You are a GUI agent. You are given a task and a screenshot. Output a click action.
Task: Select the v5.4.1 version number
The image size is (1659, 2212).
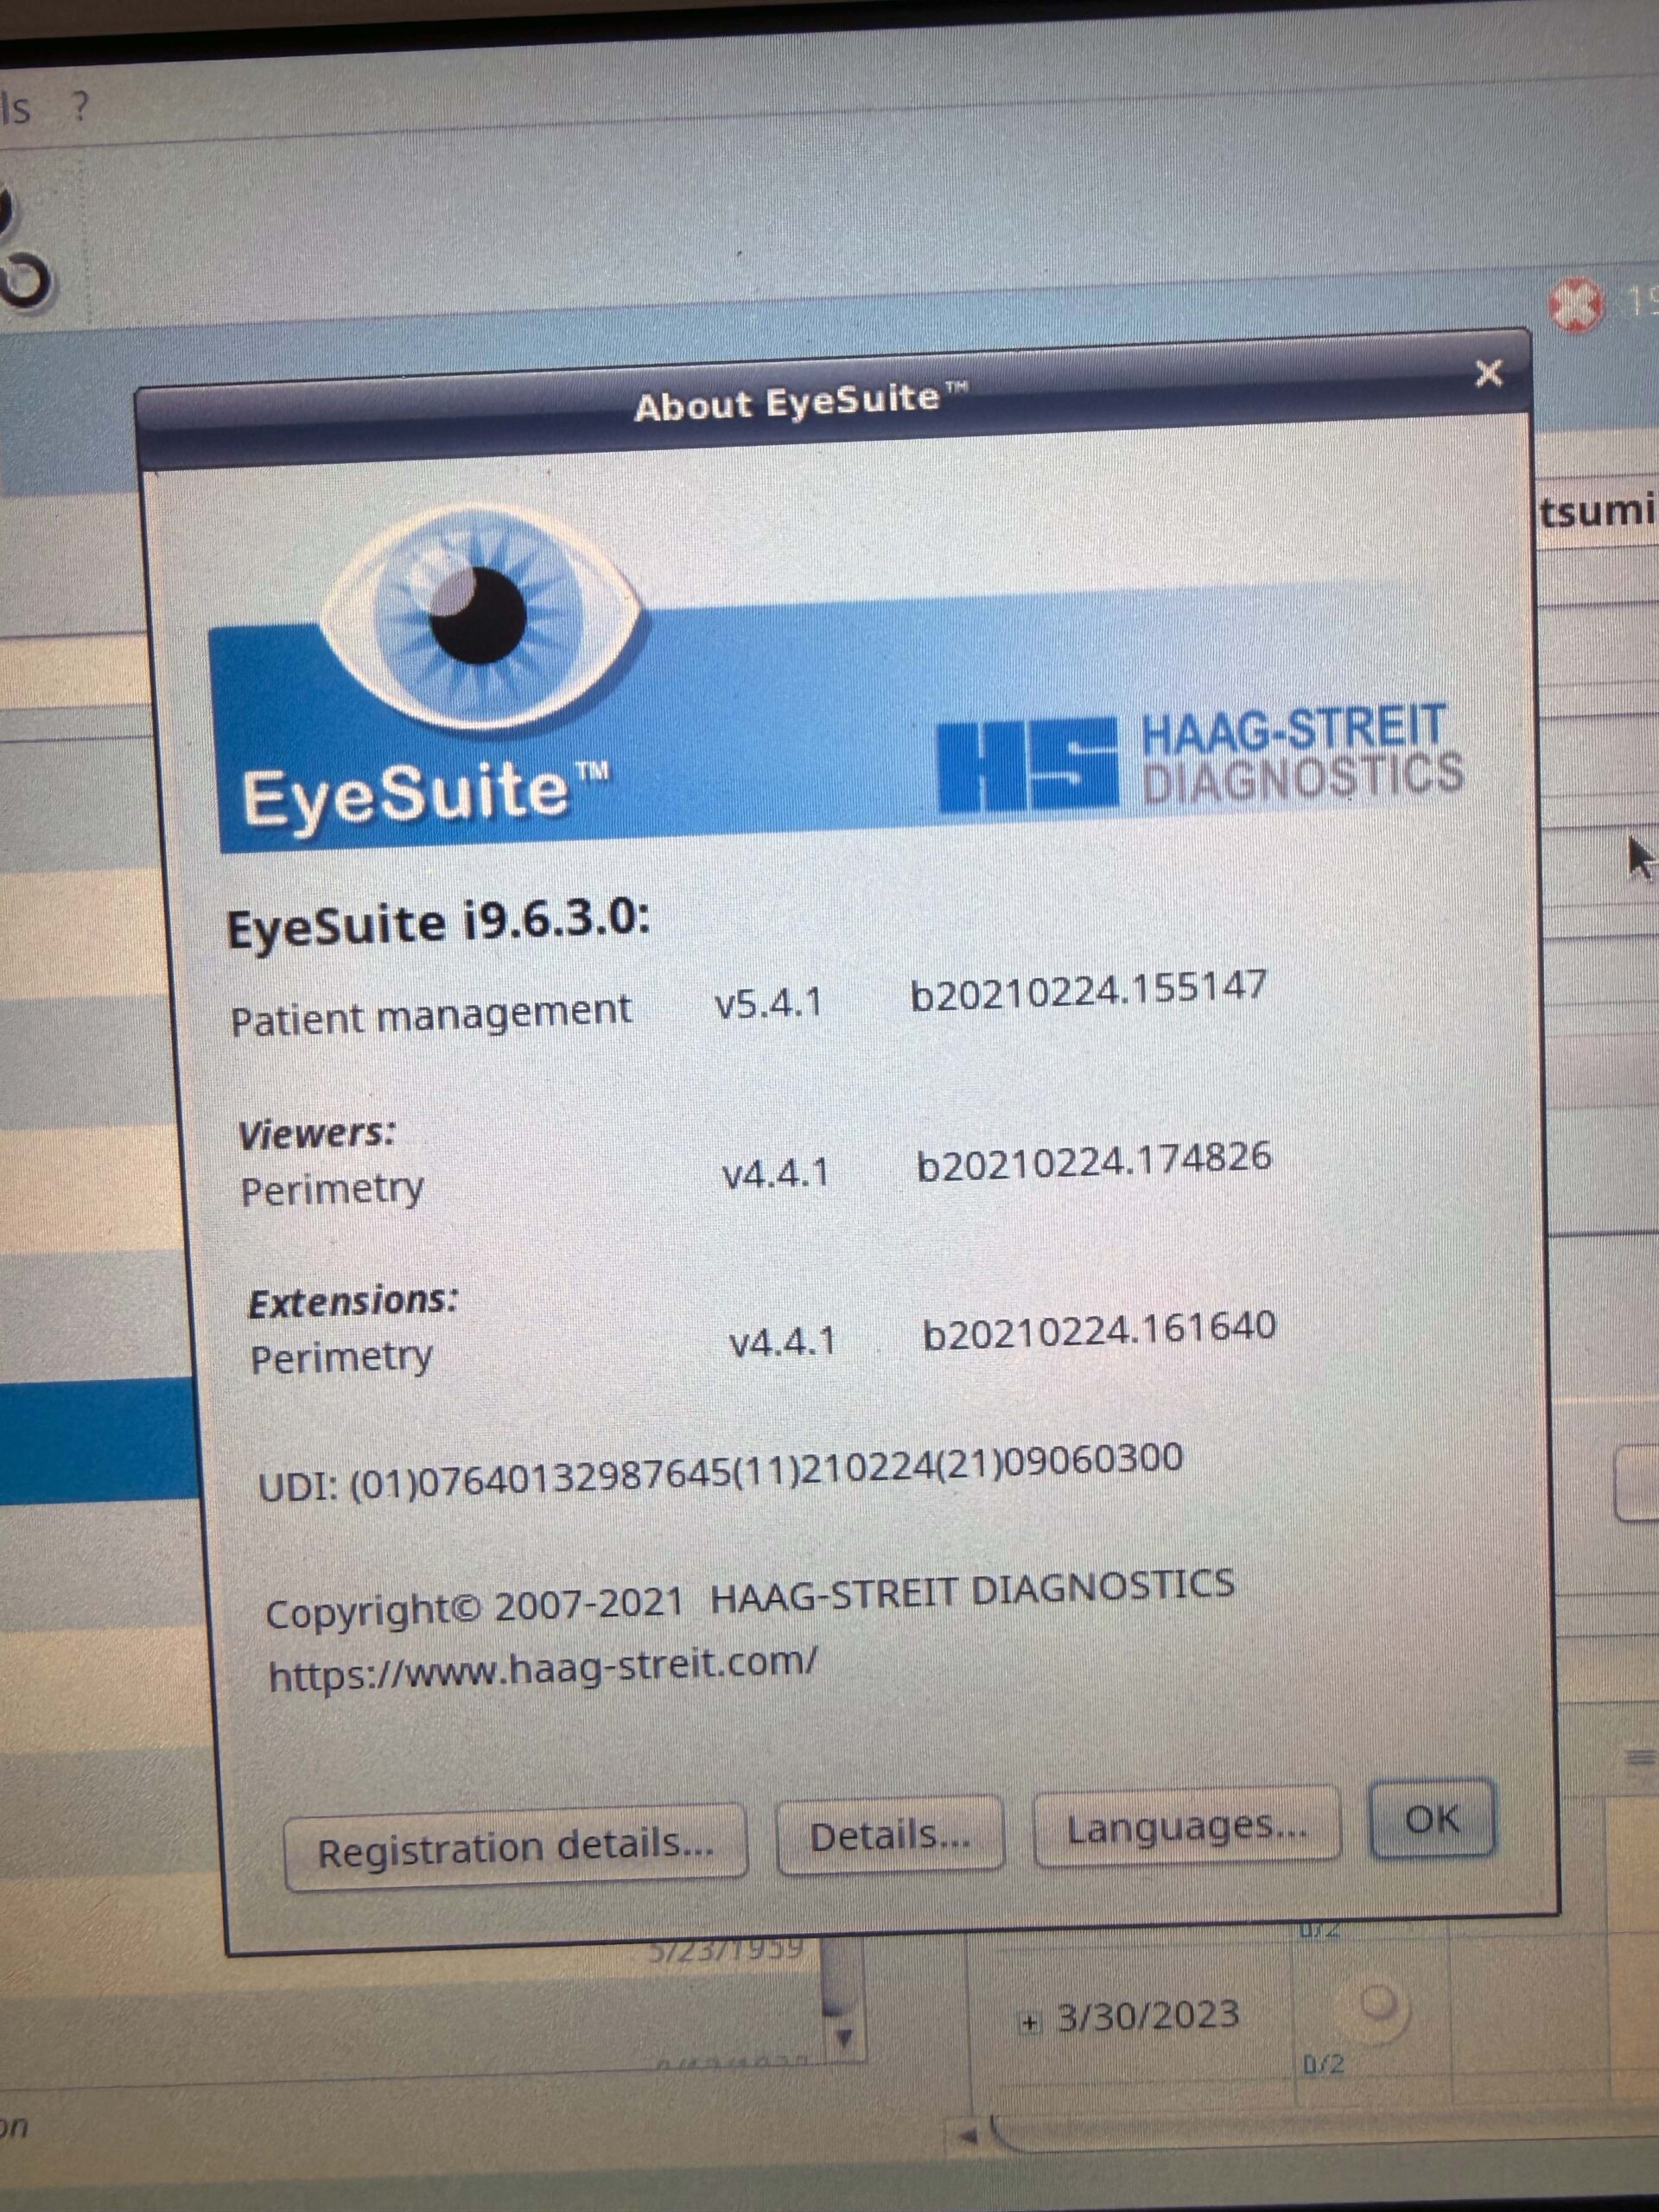768,1001
